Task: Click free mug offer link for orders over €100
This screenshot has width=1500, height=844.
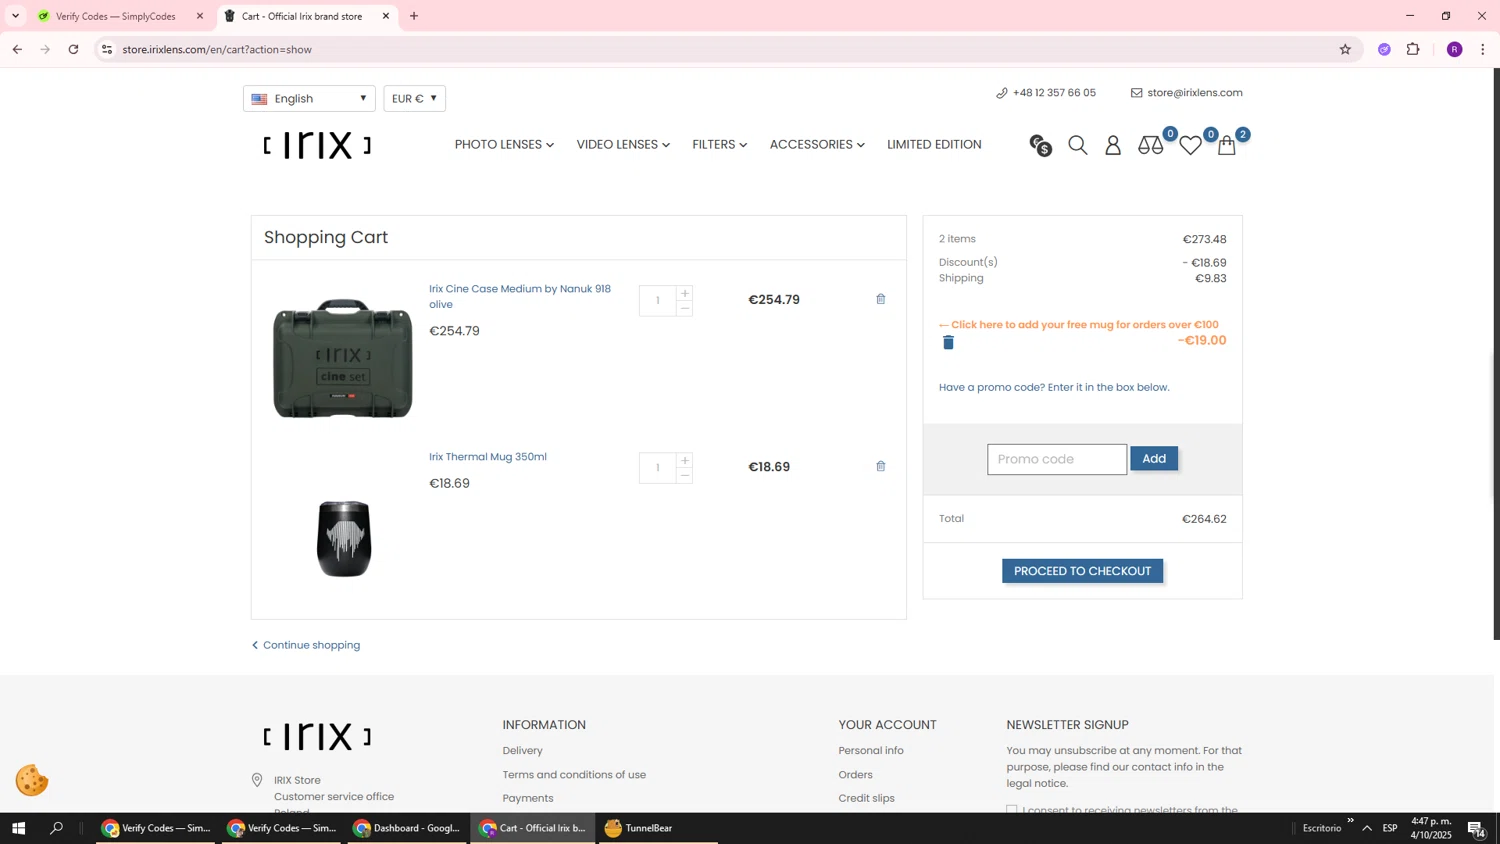Action: coord(1079,325)
